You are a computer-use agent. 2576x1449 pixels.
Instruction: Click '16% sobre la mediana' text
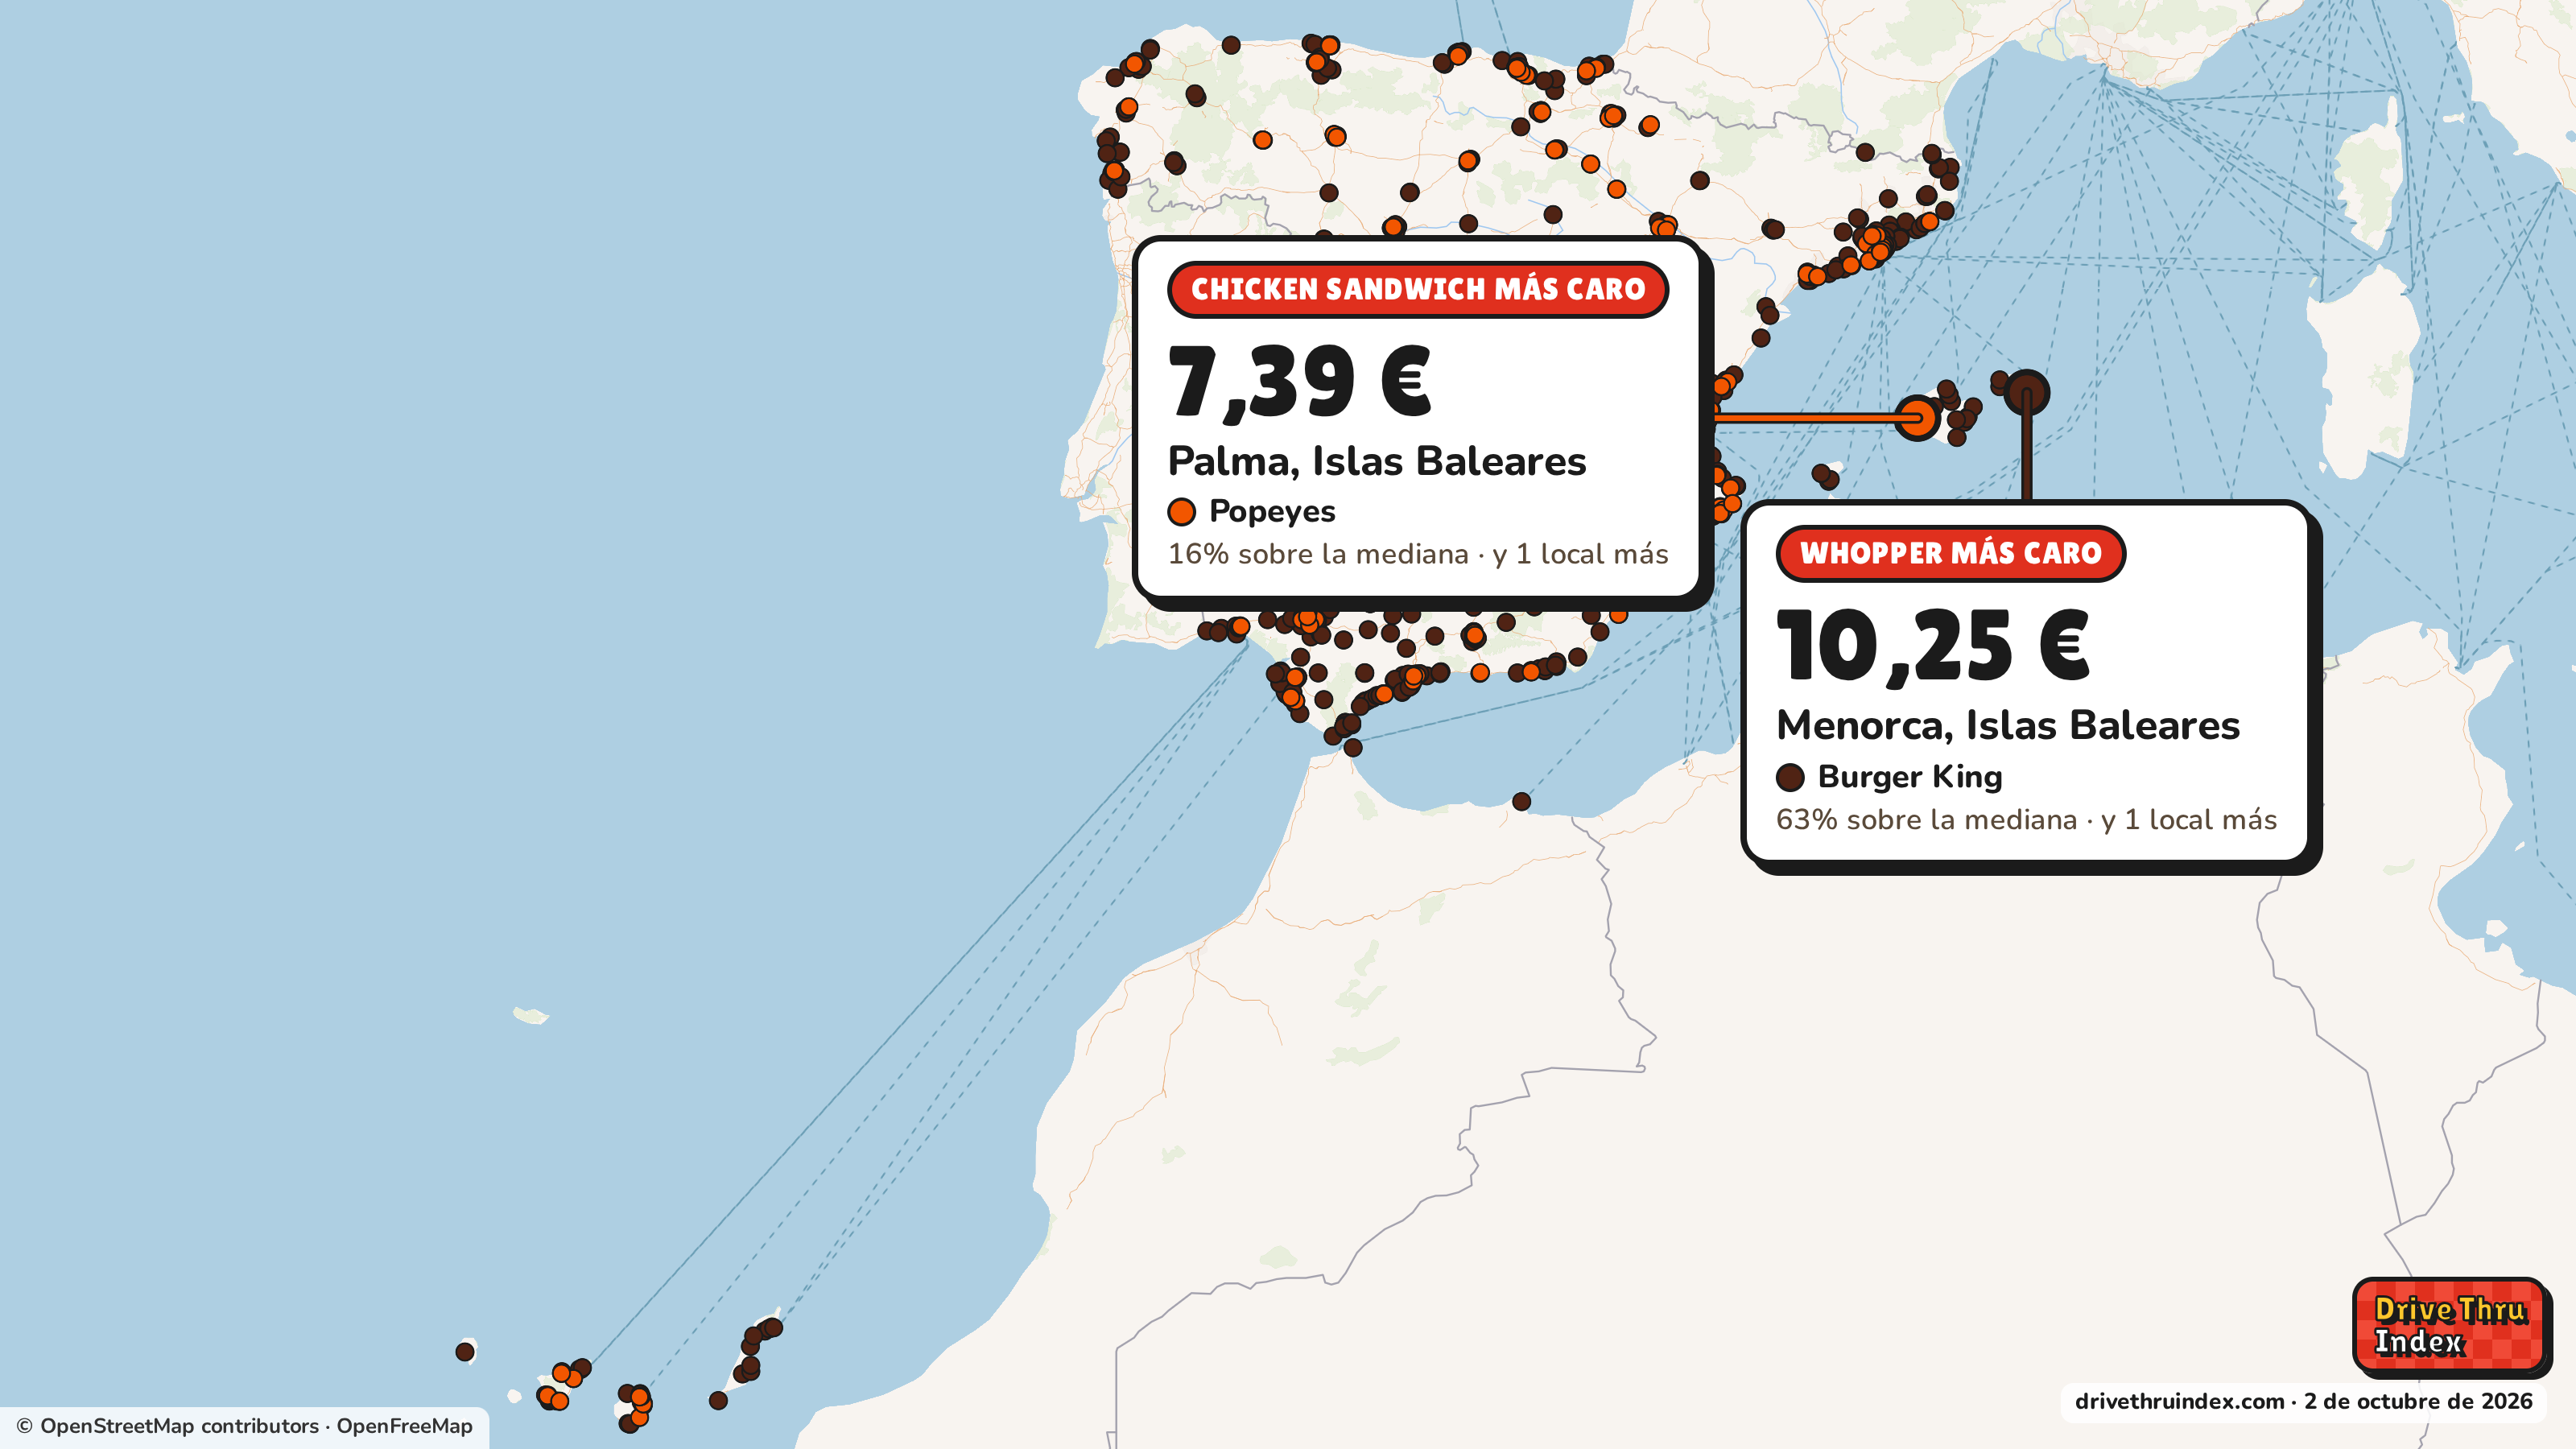(x=1318, y=554)
